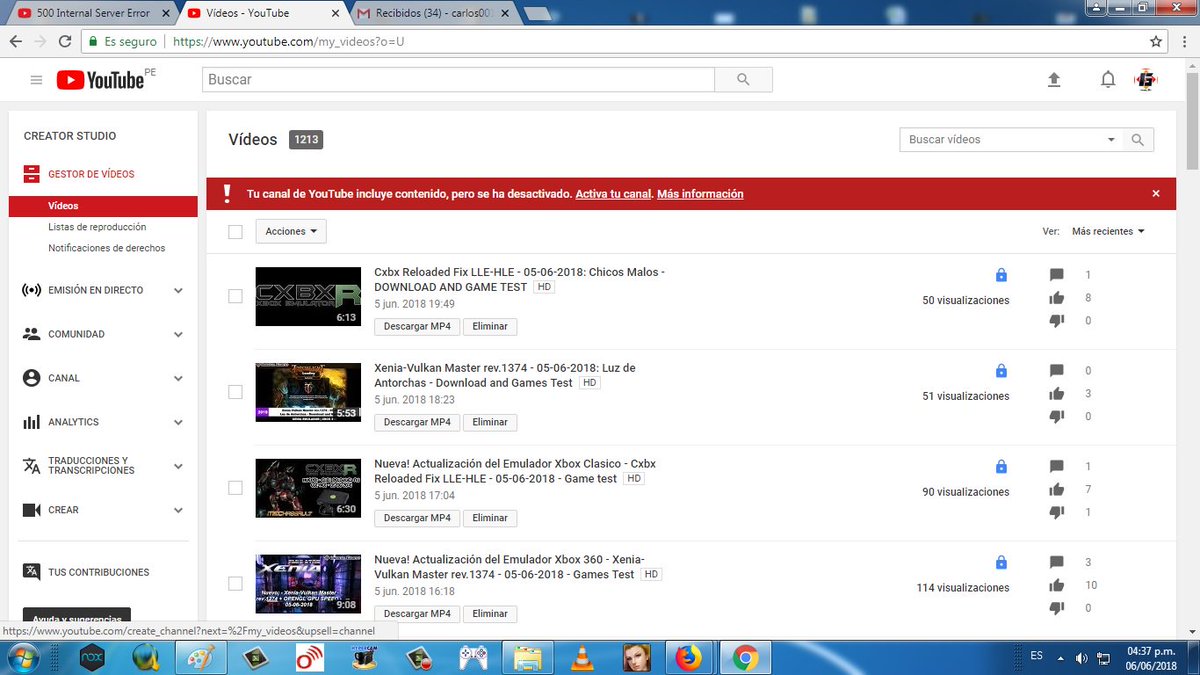Download MP4 of Chicos Malos video
The image size is (1200, 675).
tap(417, 326)
